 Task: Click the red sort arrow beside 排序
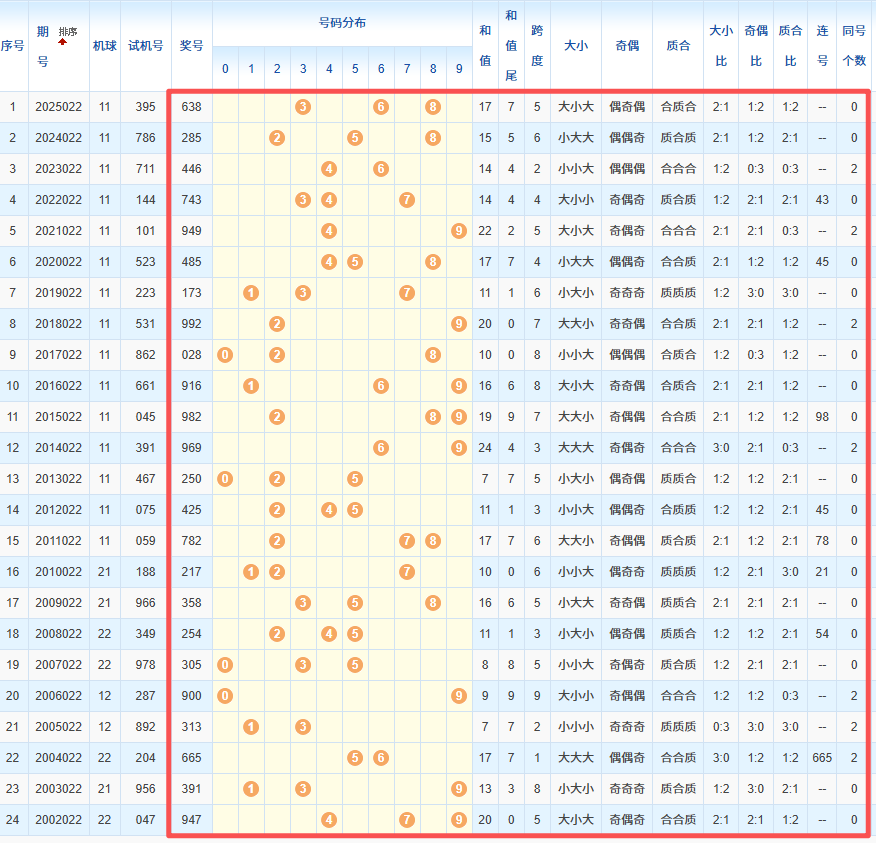coord(62,42)
